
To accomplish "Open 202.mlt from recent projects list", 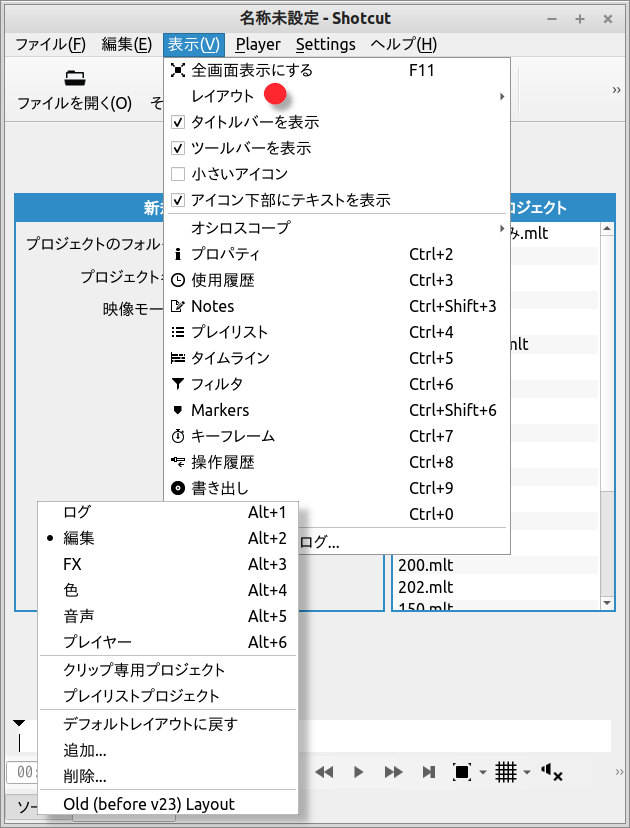I will [426, 587].
